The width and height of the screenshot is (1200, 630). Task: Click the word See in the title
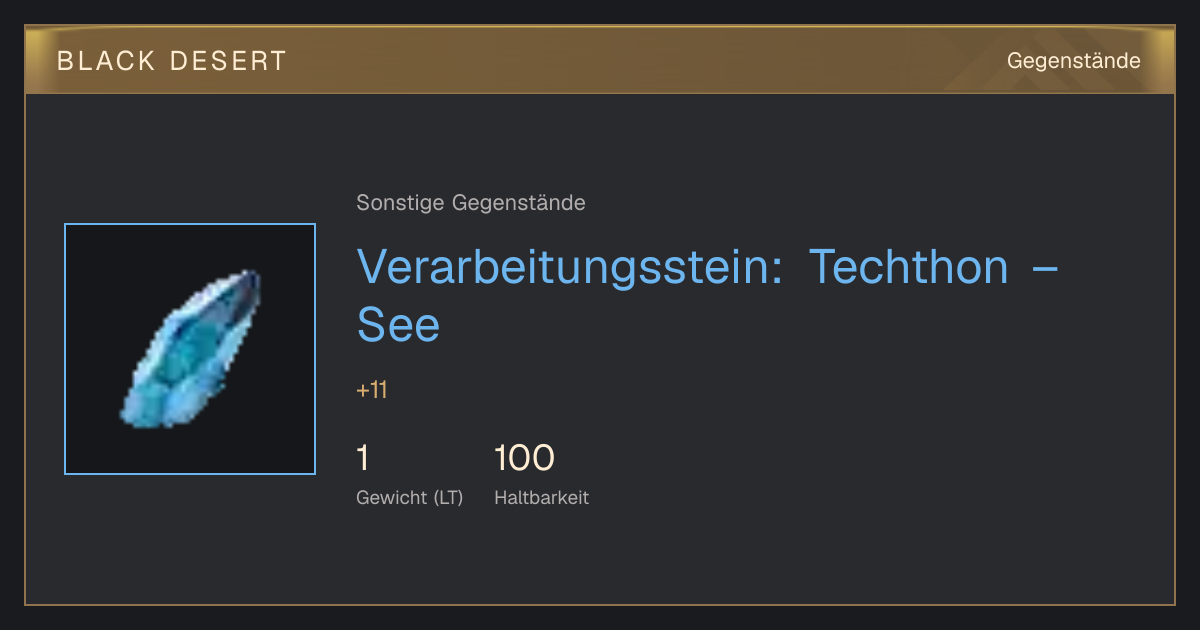(x=398, y=325)
